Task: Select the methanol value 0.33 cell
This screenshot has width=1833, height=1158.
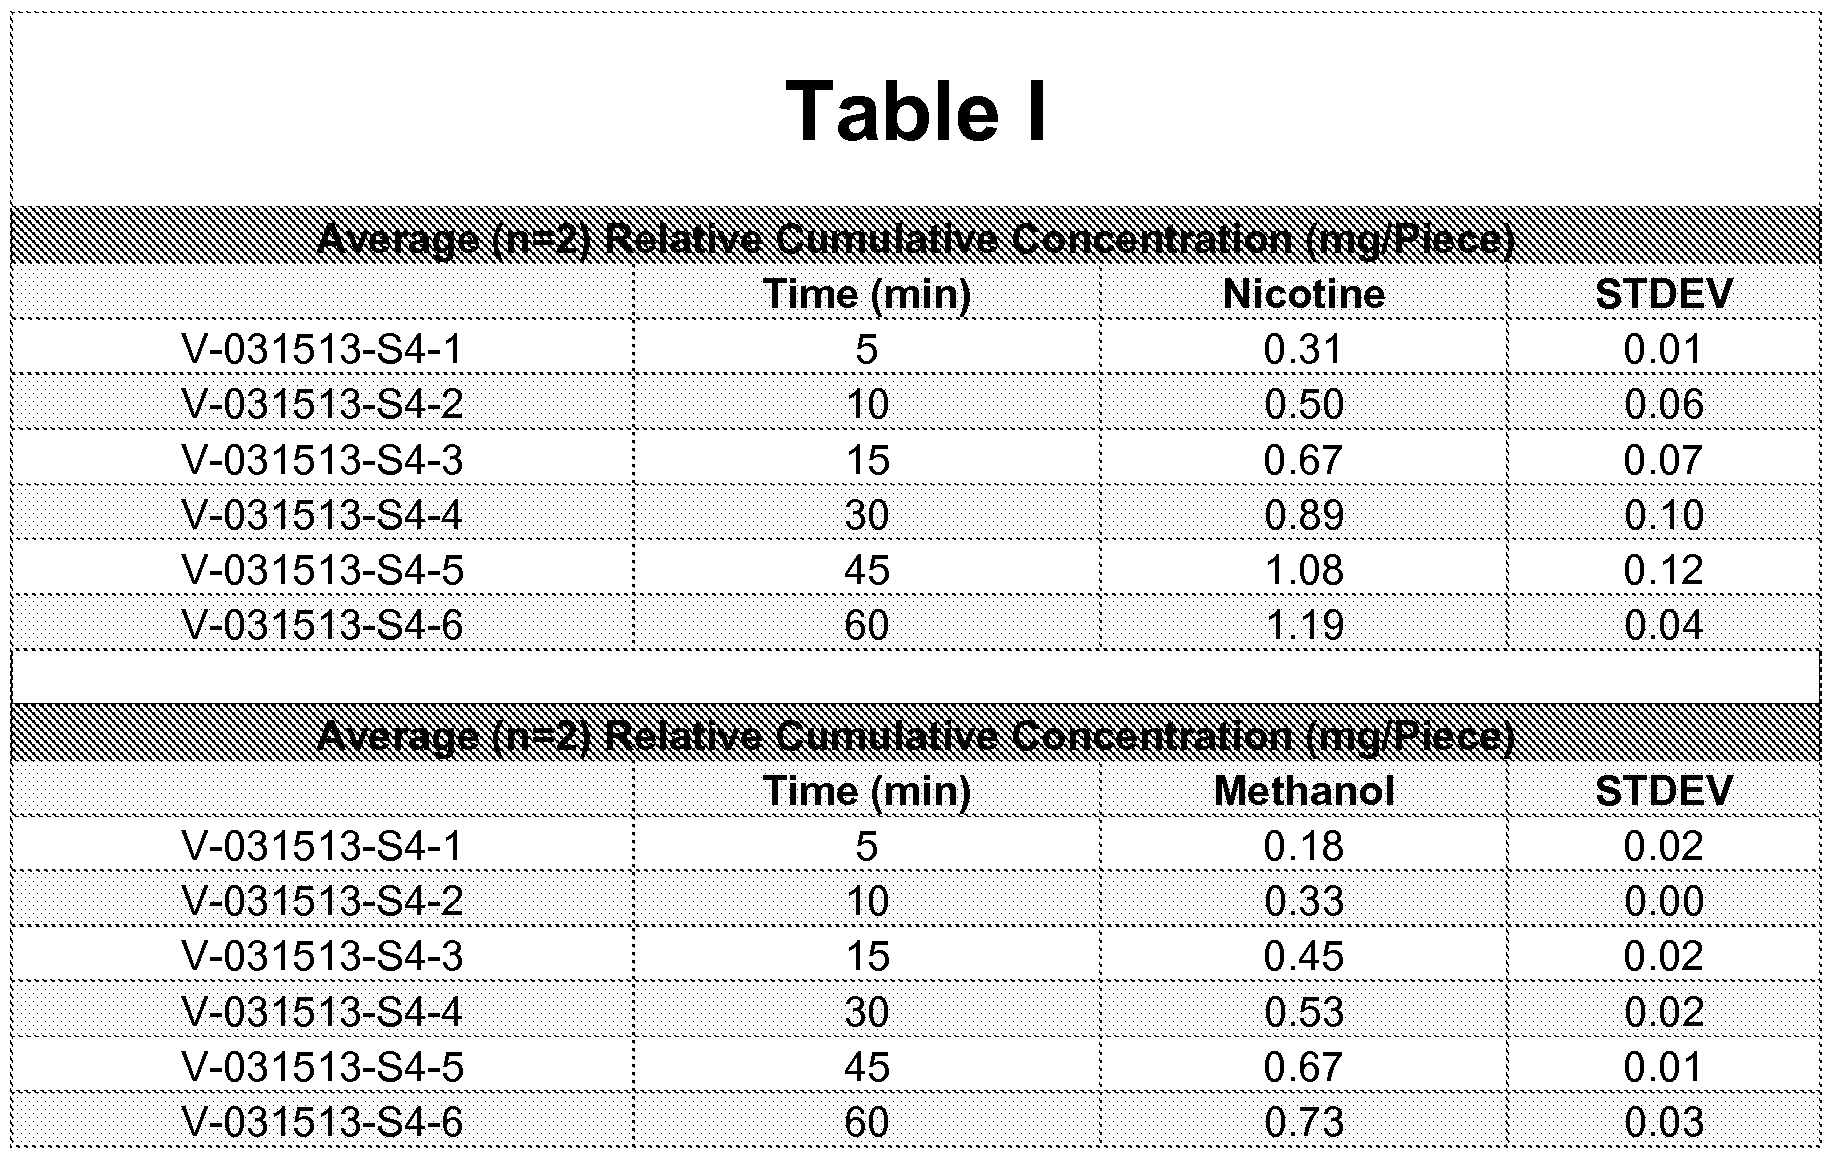Action: [1303, 901]
